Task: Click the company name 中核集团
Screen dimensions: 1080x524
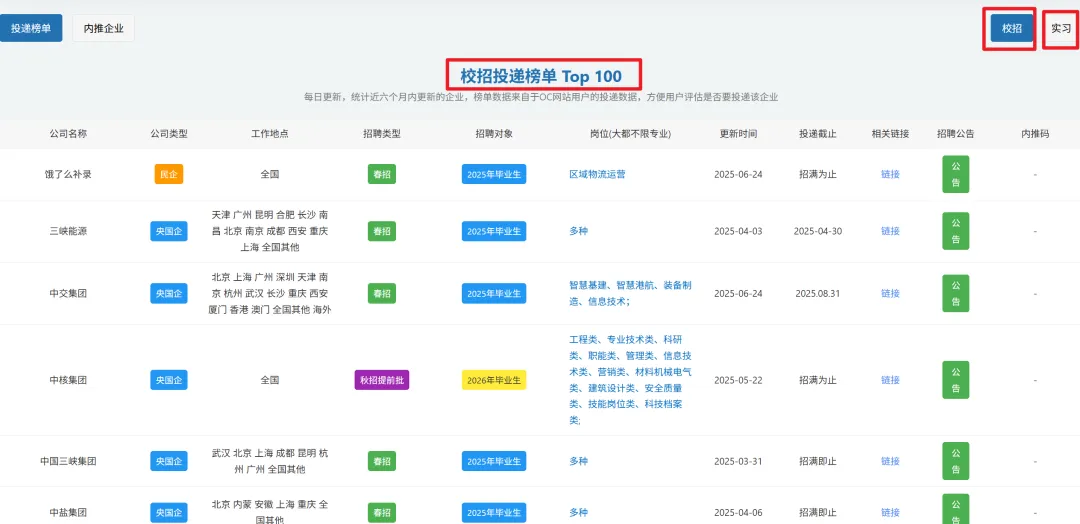Action: pos(68,380)
